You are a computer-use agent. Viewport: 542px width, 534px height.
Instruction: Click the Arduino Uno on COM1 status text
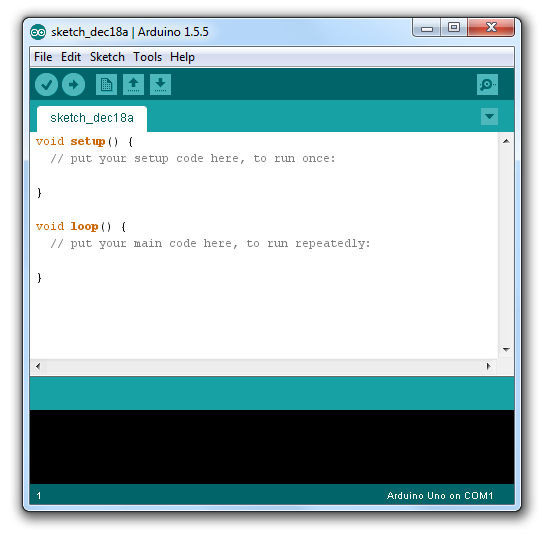(440, 496)
